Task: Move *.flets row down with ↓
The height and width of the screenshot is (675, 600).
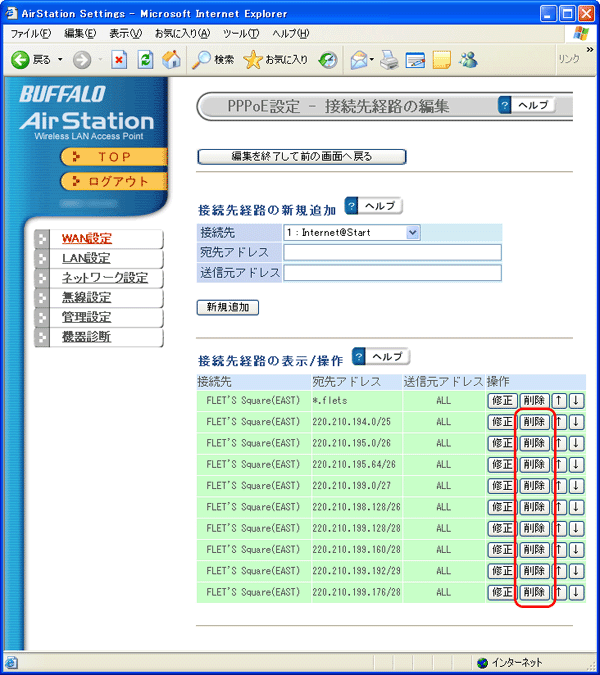Action: click(576, 401)
